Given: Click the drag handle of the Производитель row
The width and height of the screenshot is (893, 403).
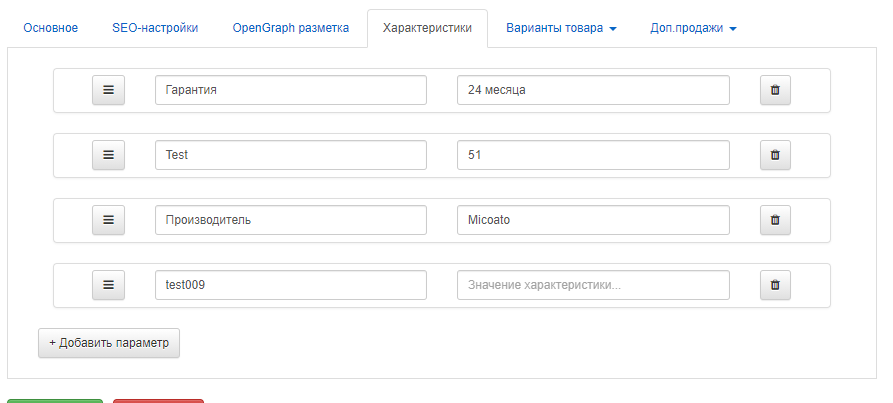Looking at the screenshot, I should (108, 220).
